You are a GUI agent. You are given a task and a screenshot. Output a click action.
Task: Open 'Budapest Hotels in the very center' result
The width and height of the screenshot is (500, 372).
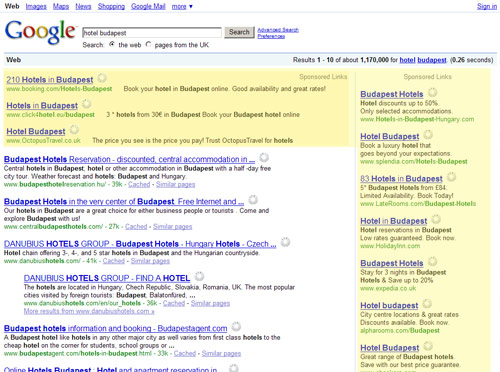point(124,202)
